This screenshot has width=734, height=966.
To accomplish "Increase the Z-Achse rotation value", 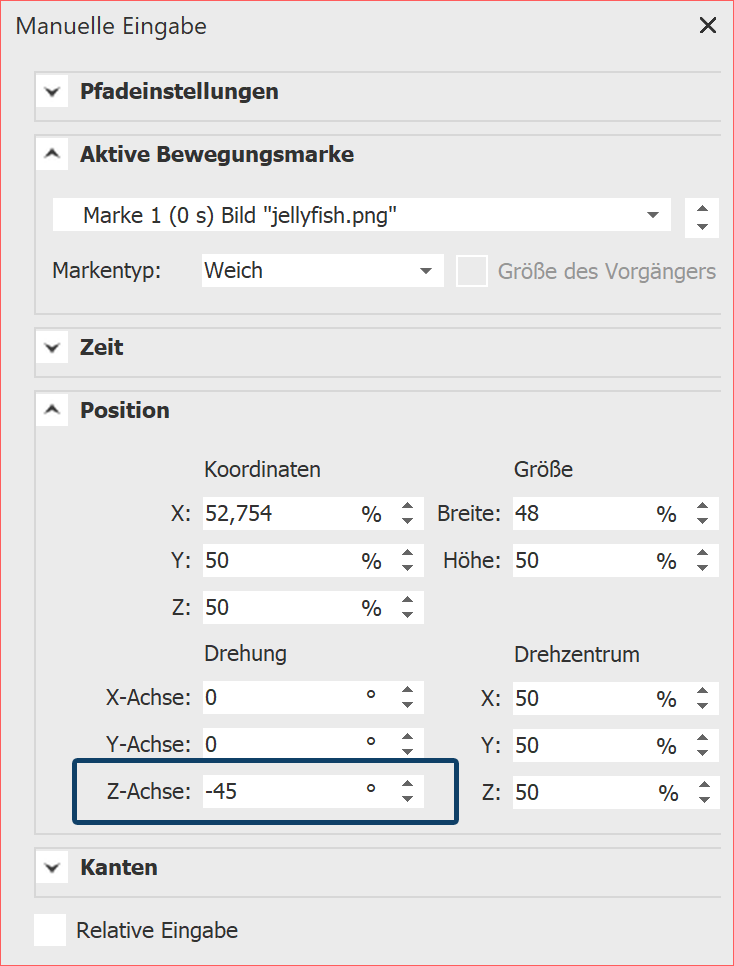I will coord(407,786).
